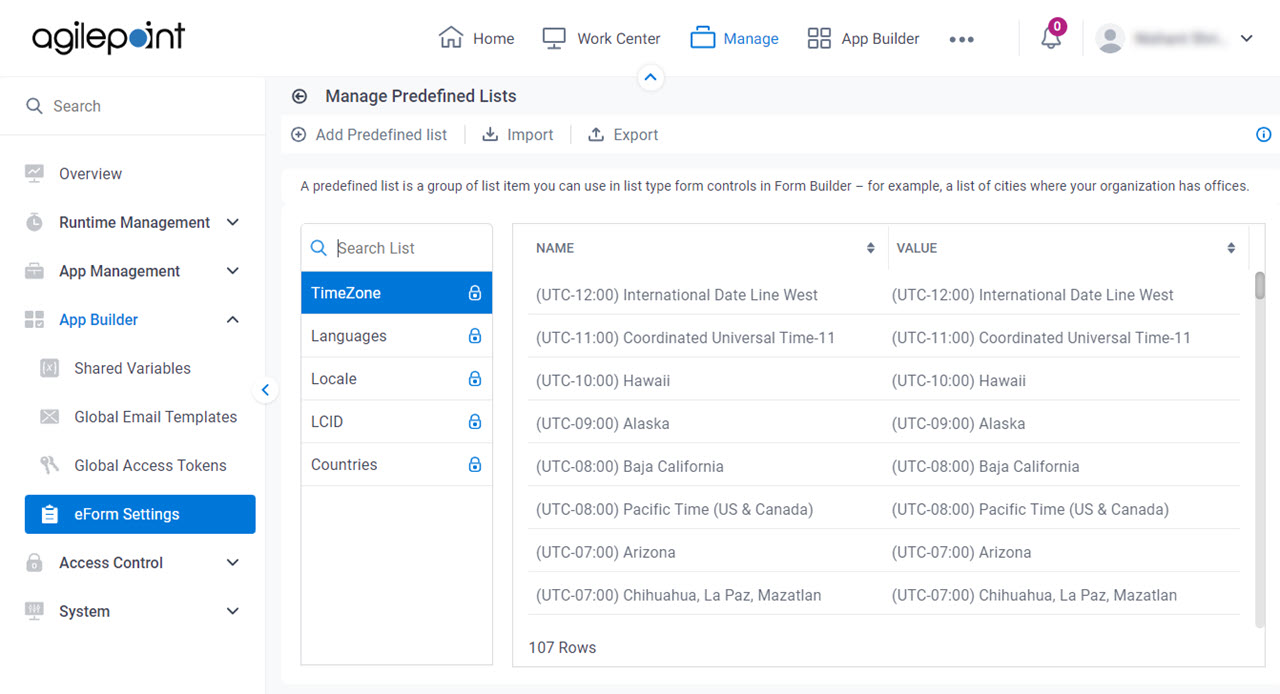Click the AgilePoint logo
Viewport: 1280px width, 694px height.
[108, 38]
